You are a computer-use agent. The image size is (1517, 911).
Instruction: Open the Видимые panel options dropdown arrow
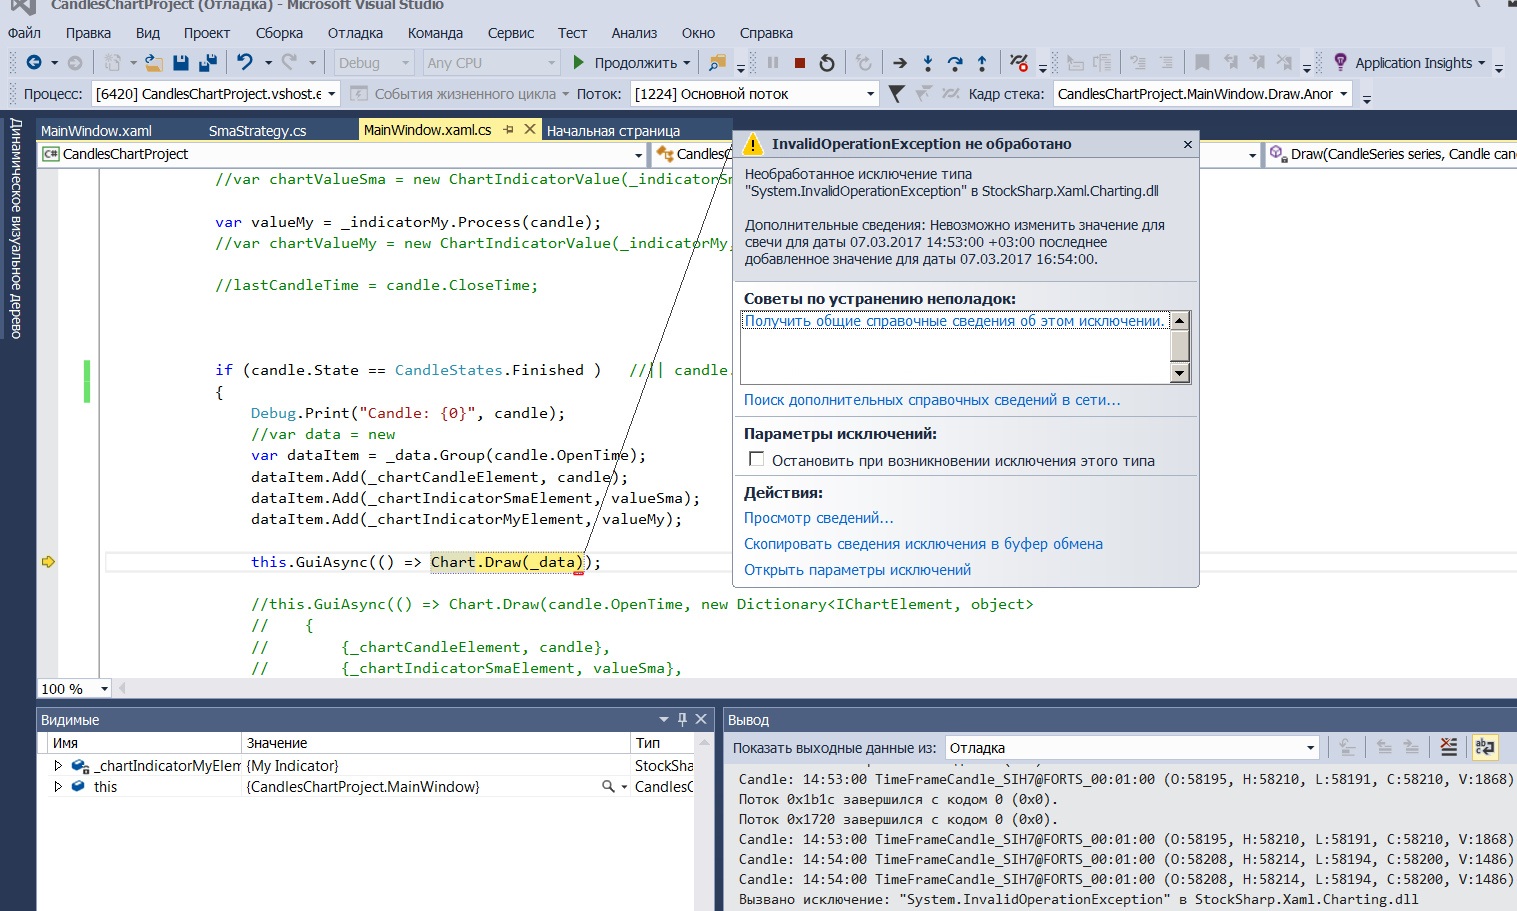[664, 719]
